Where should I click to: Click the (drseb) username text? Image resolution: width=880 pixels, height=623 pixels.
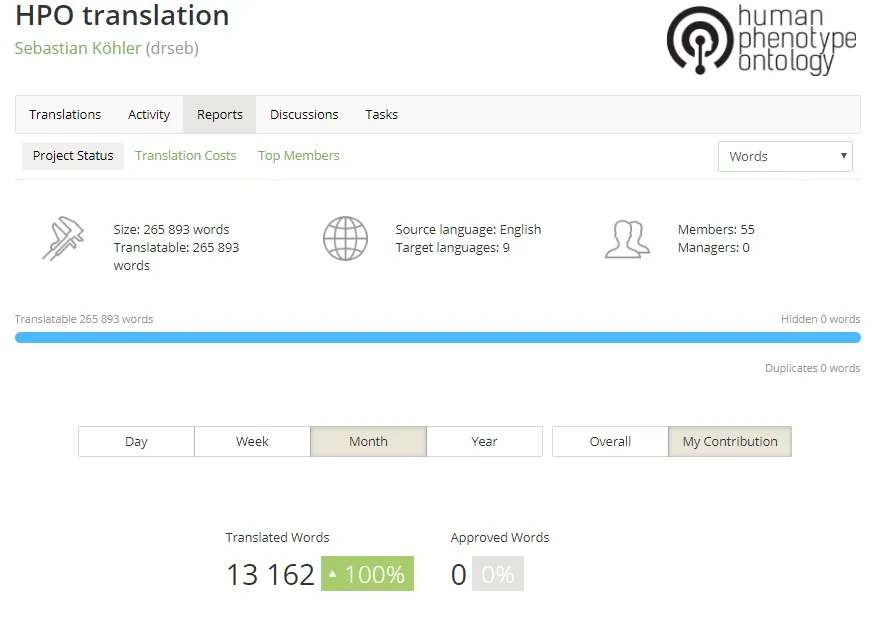tap(172, 48)
